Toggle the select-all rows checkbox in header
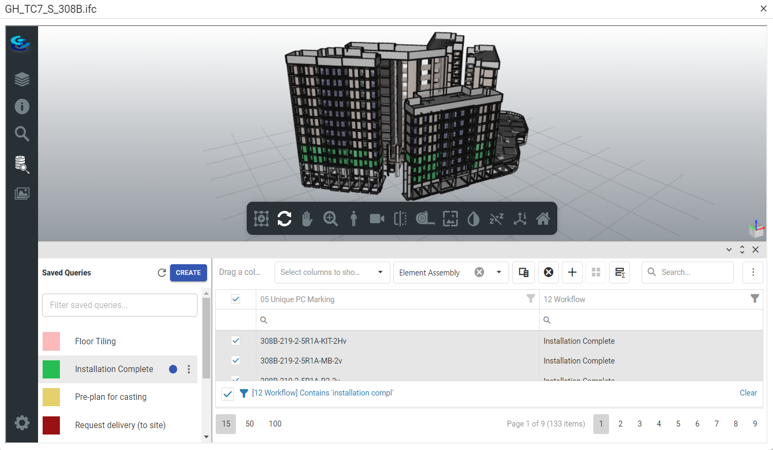773x450 pixels. [236, 299]
